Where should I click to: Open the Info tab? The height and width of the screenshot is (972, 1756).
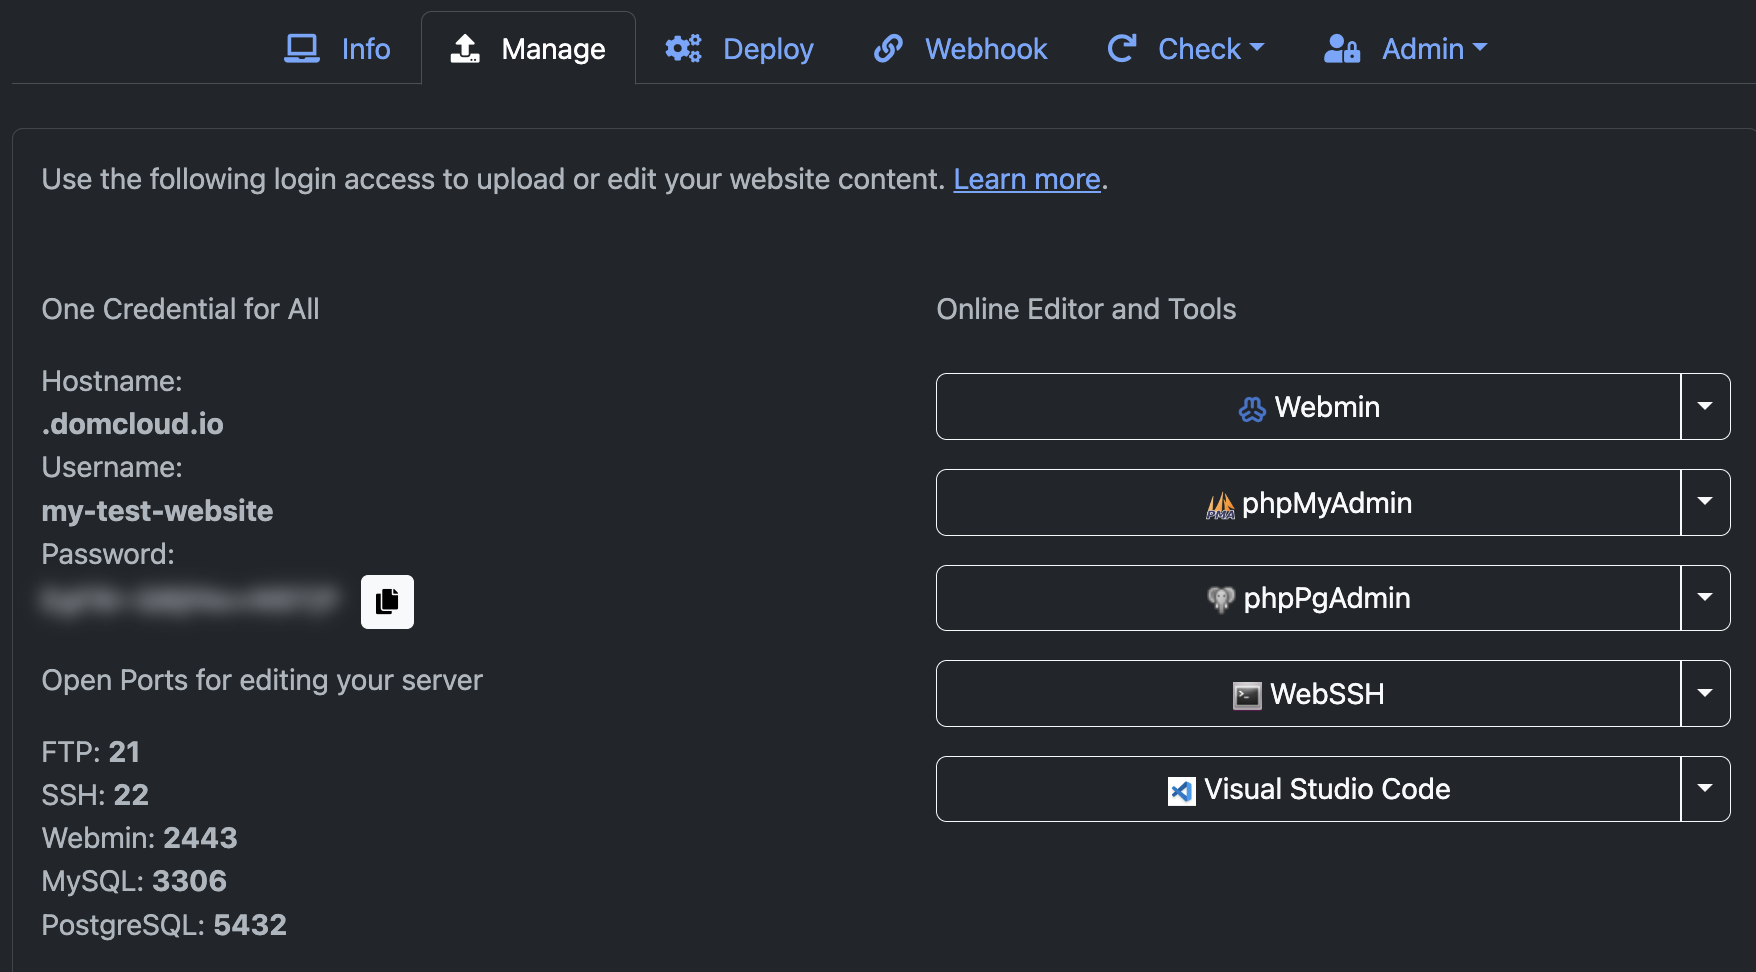pos(337,49)
